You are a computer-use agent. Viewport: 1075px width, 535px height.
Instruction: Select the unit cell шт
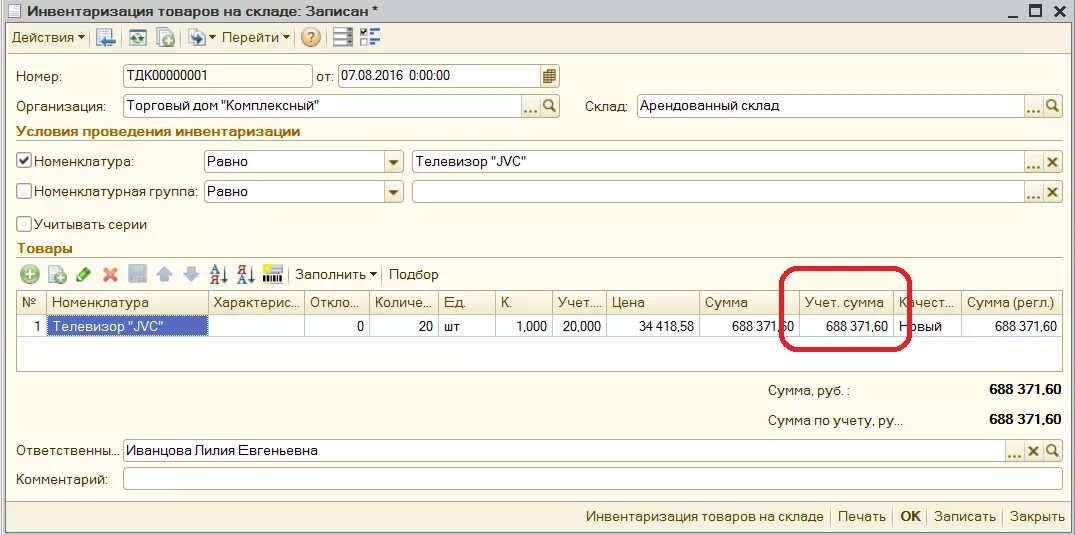coord(467,326)
